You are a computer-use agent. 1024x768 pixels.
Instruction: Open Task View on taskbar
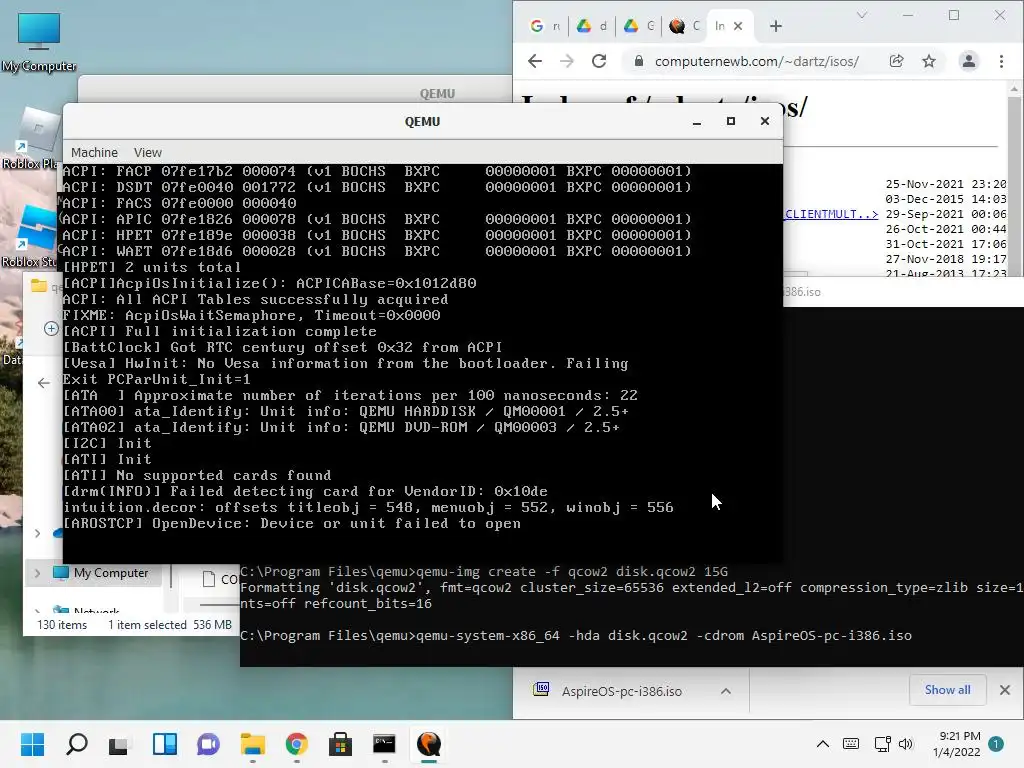pos(119,744)
